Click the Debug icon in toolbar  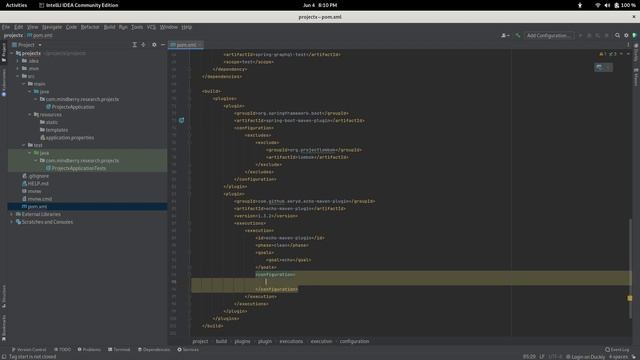[x=589, y=36]
